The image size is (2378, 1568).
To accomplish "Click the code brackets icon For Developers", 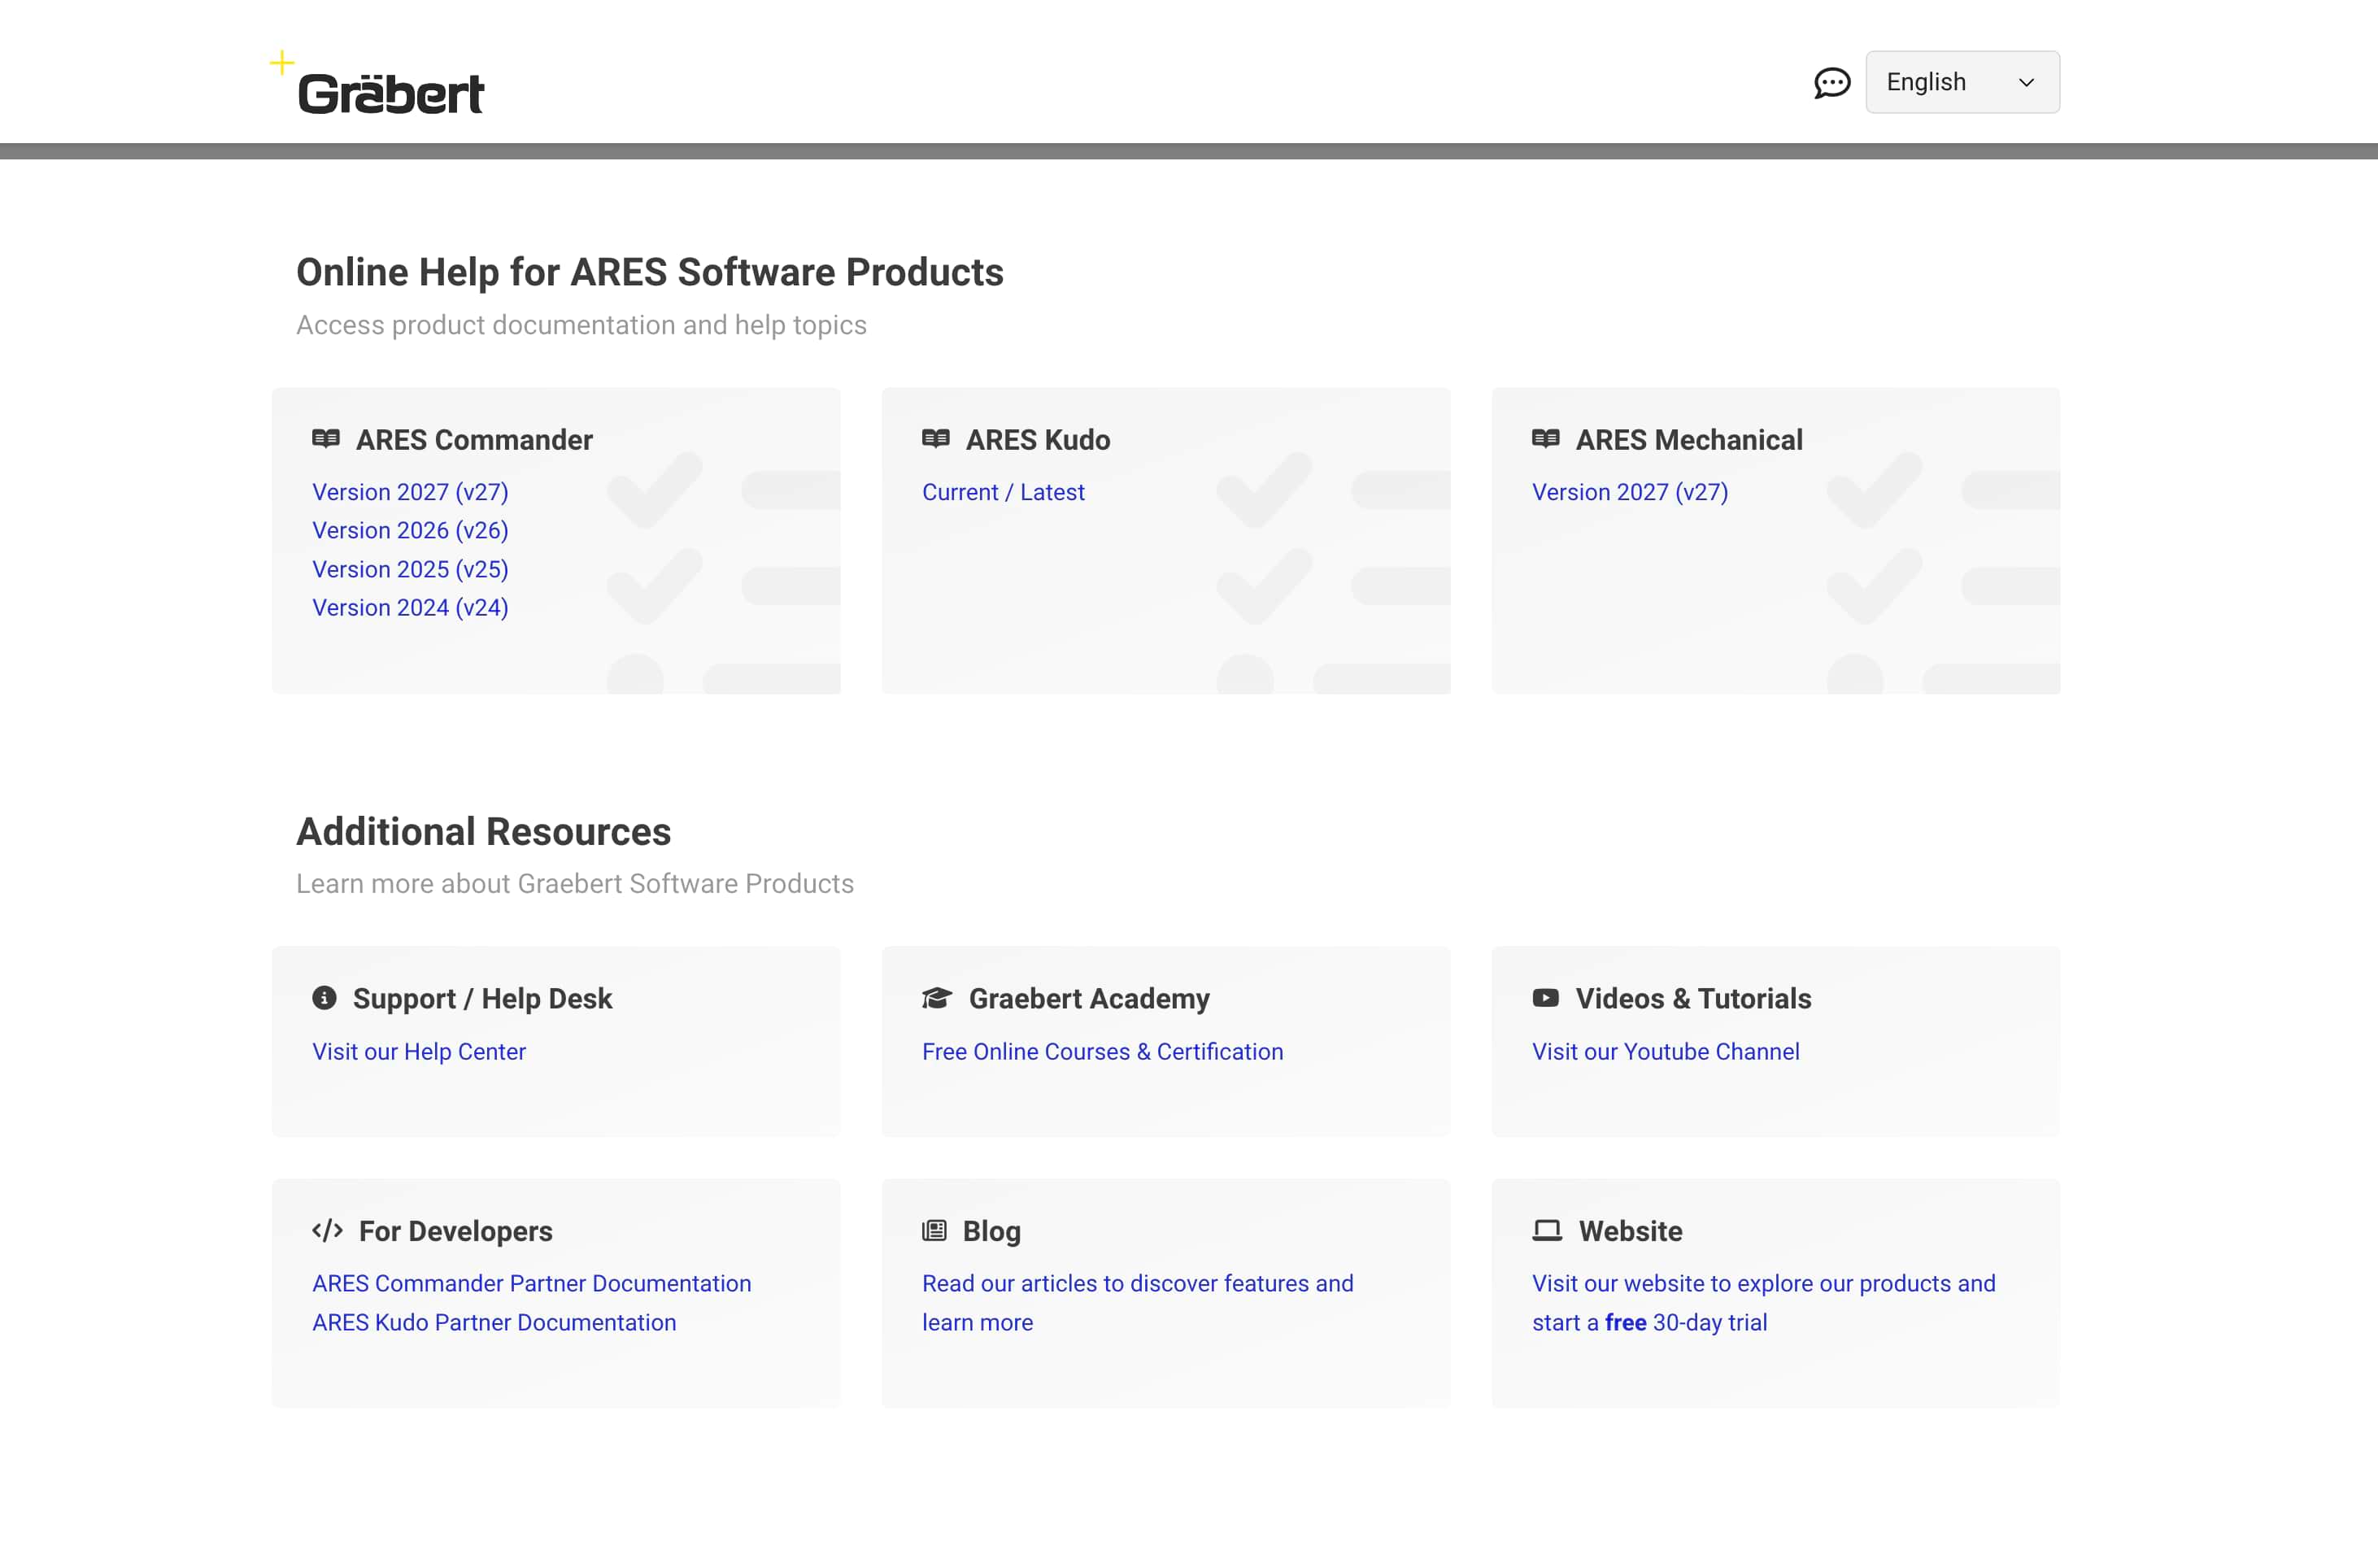I will pos(327,1230).
